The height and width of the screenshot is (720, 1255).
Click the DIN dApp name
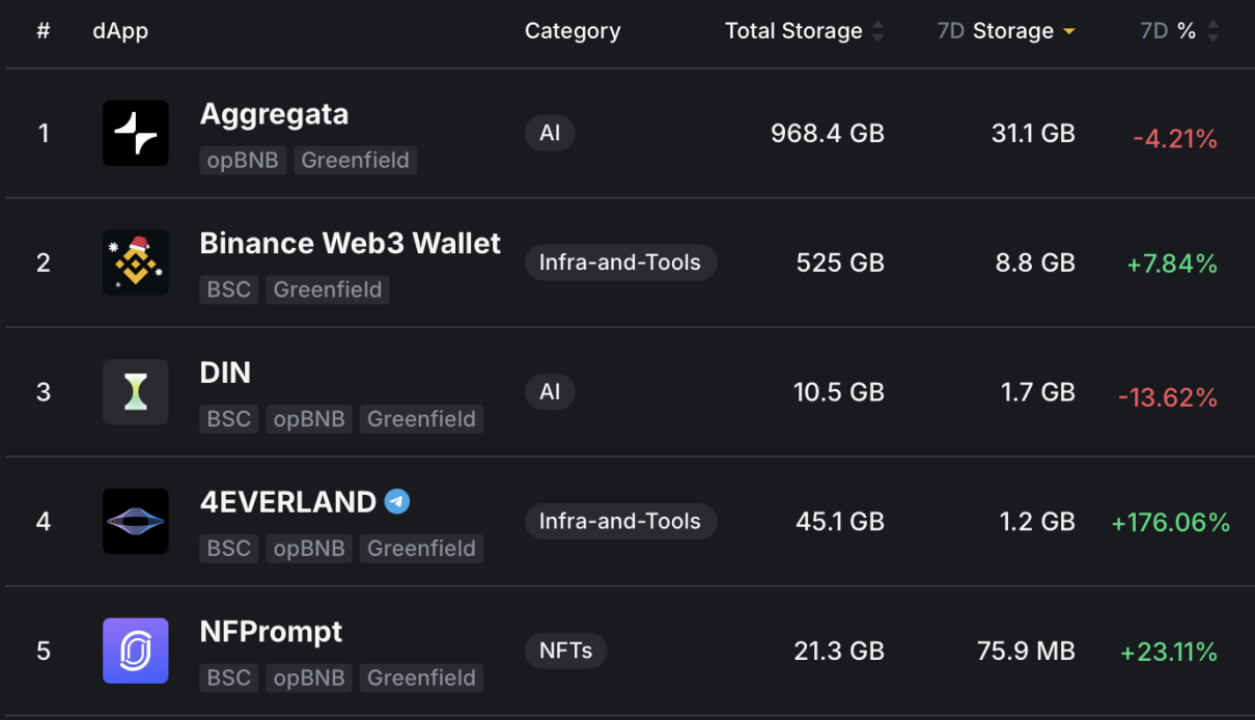tap(225, 373)
